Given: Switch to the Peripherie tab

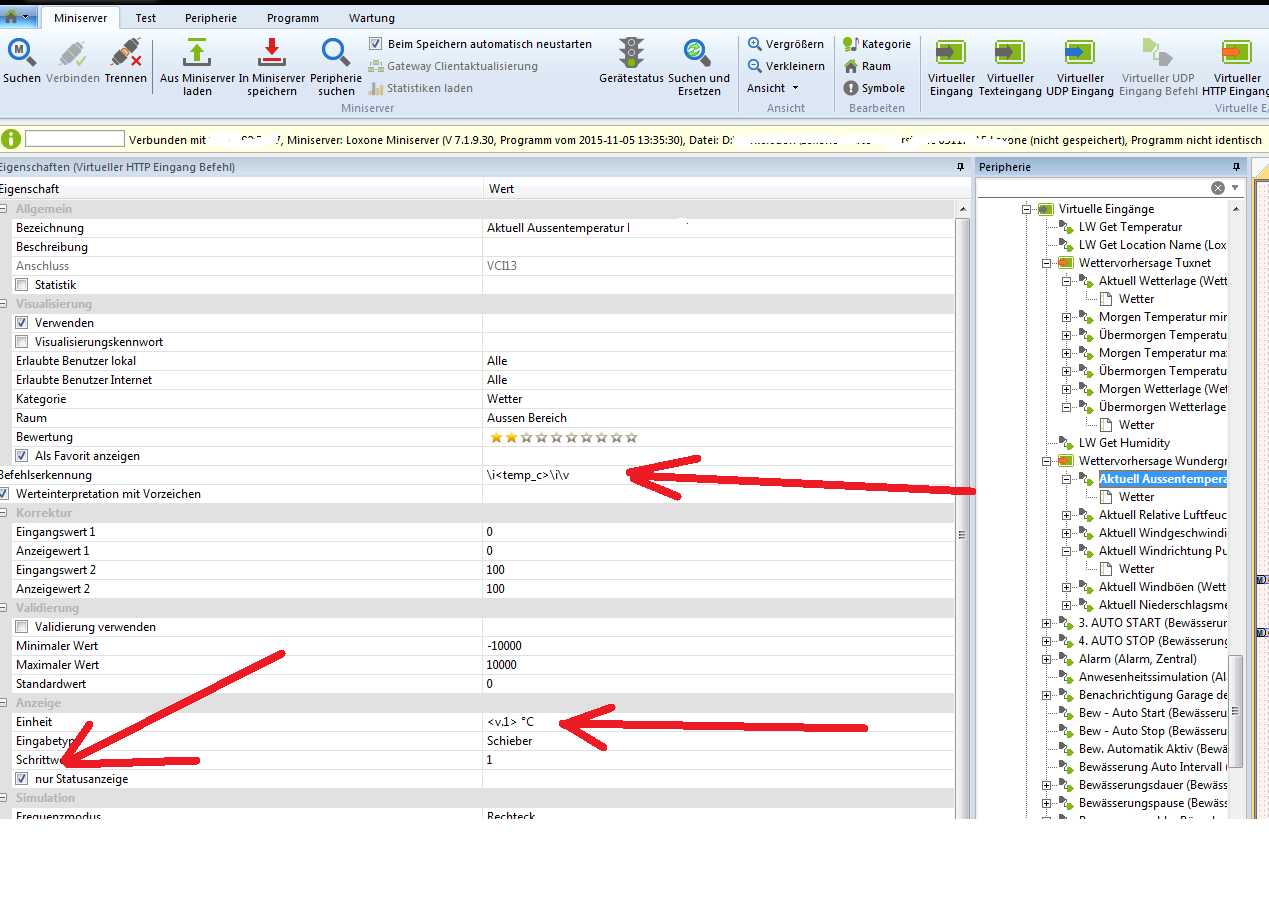Looking at the screenshot, I should (x=211, y=18).
